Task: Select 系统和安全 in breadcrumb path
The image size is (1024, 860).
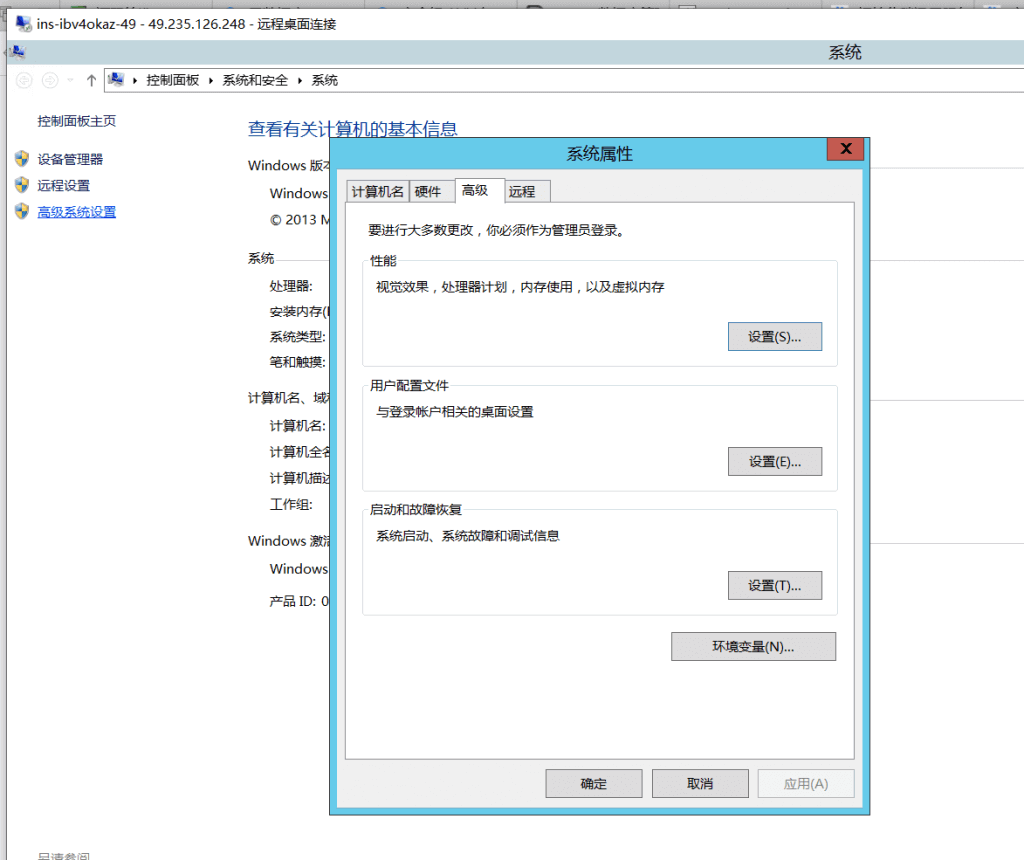Action: point(255,80)
